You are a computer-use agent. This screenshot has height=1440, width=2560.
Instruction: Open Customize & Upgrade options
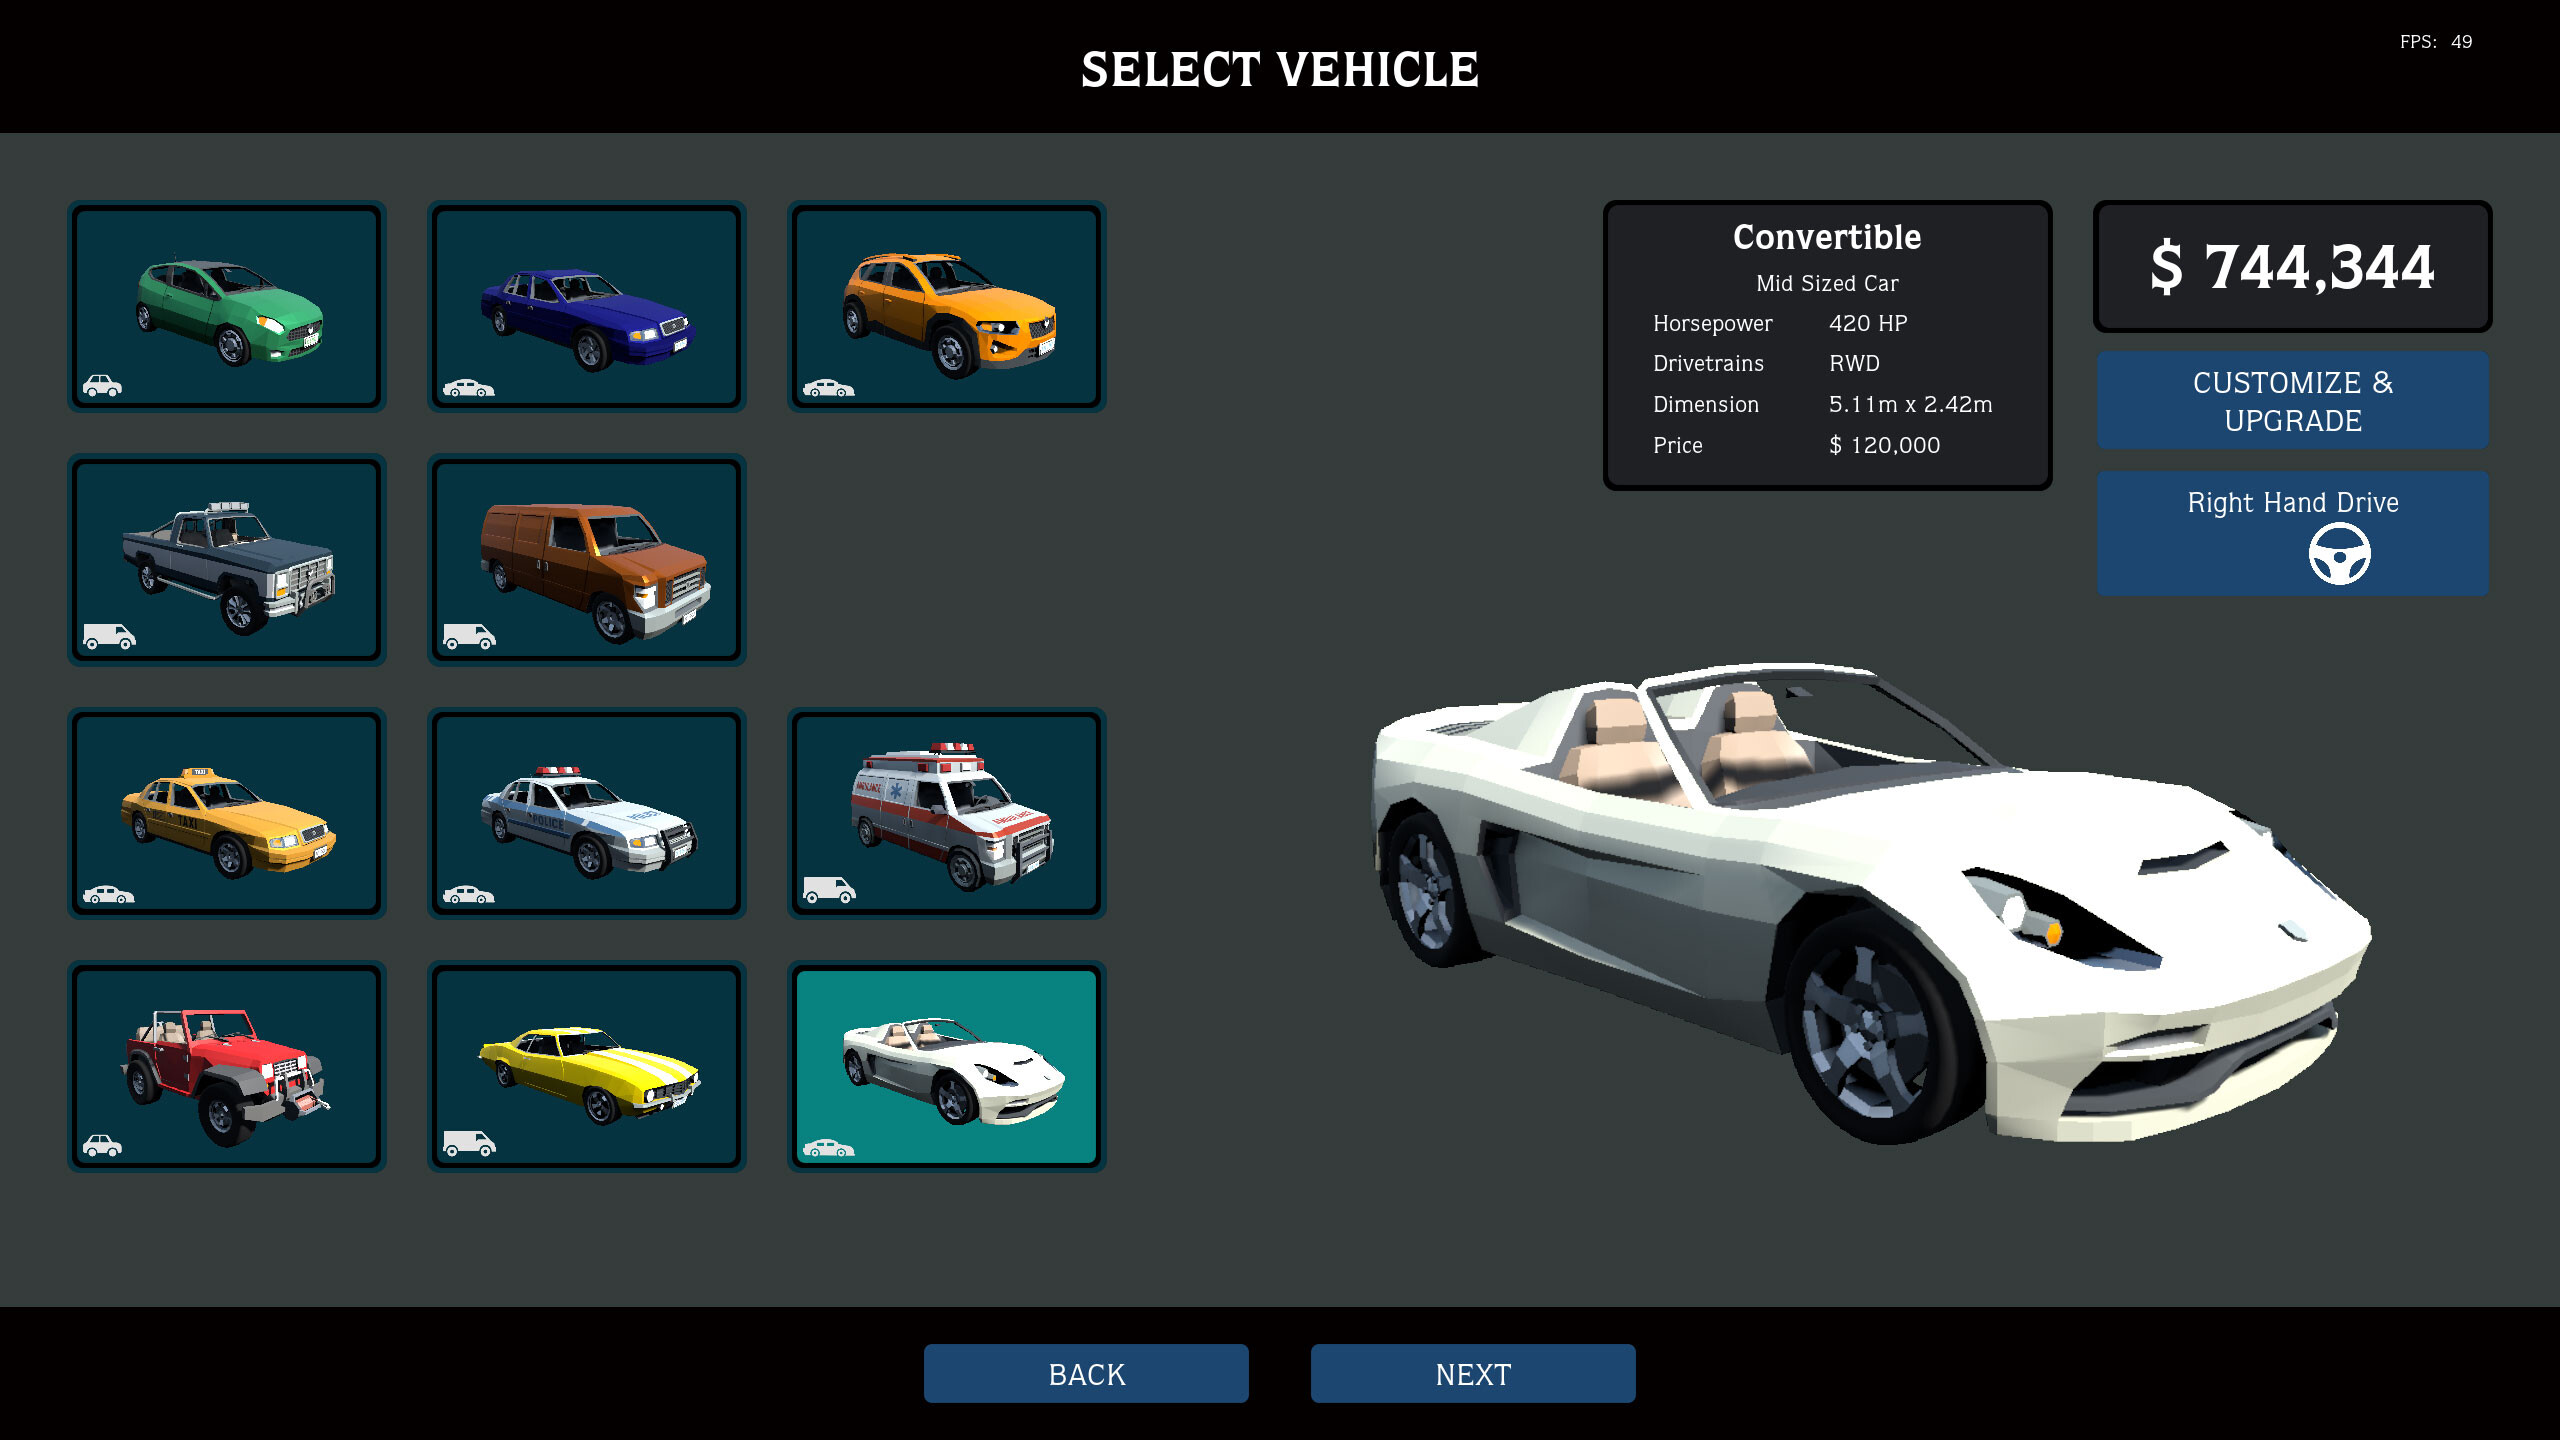[2291, 400]
